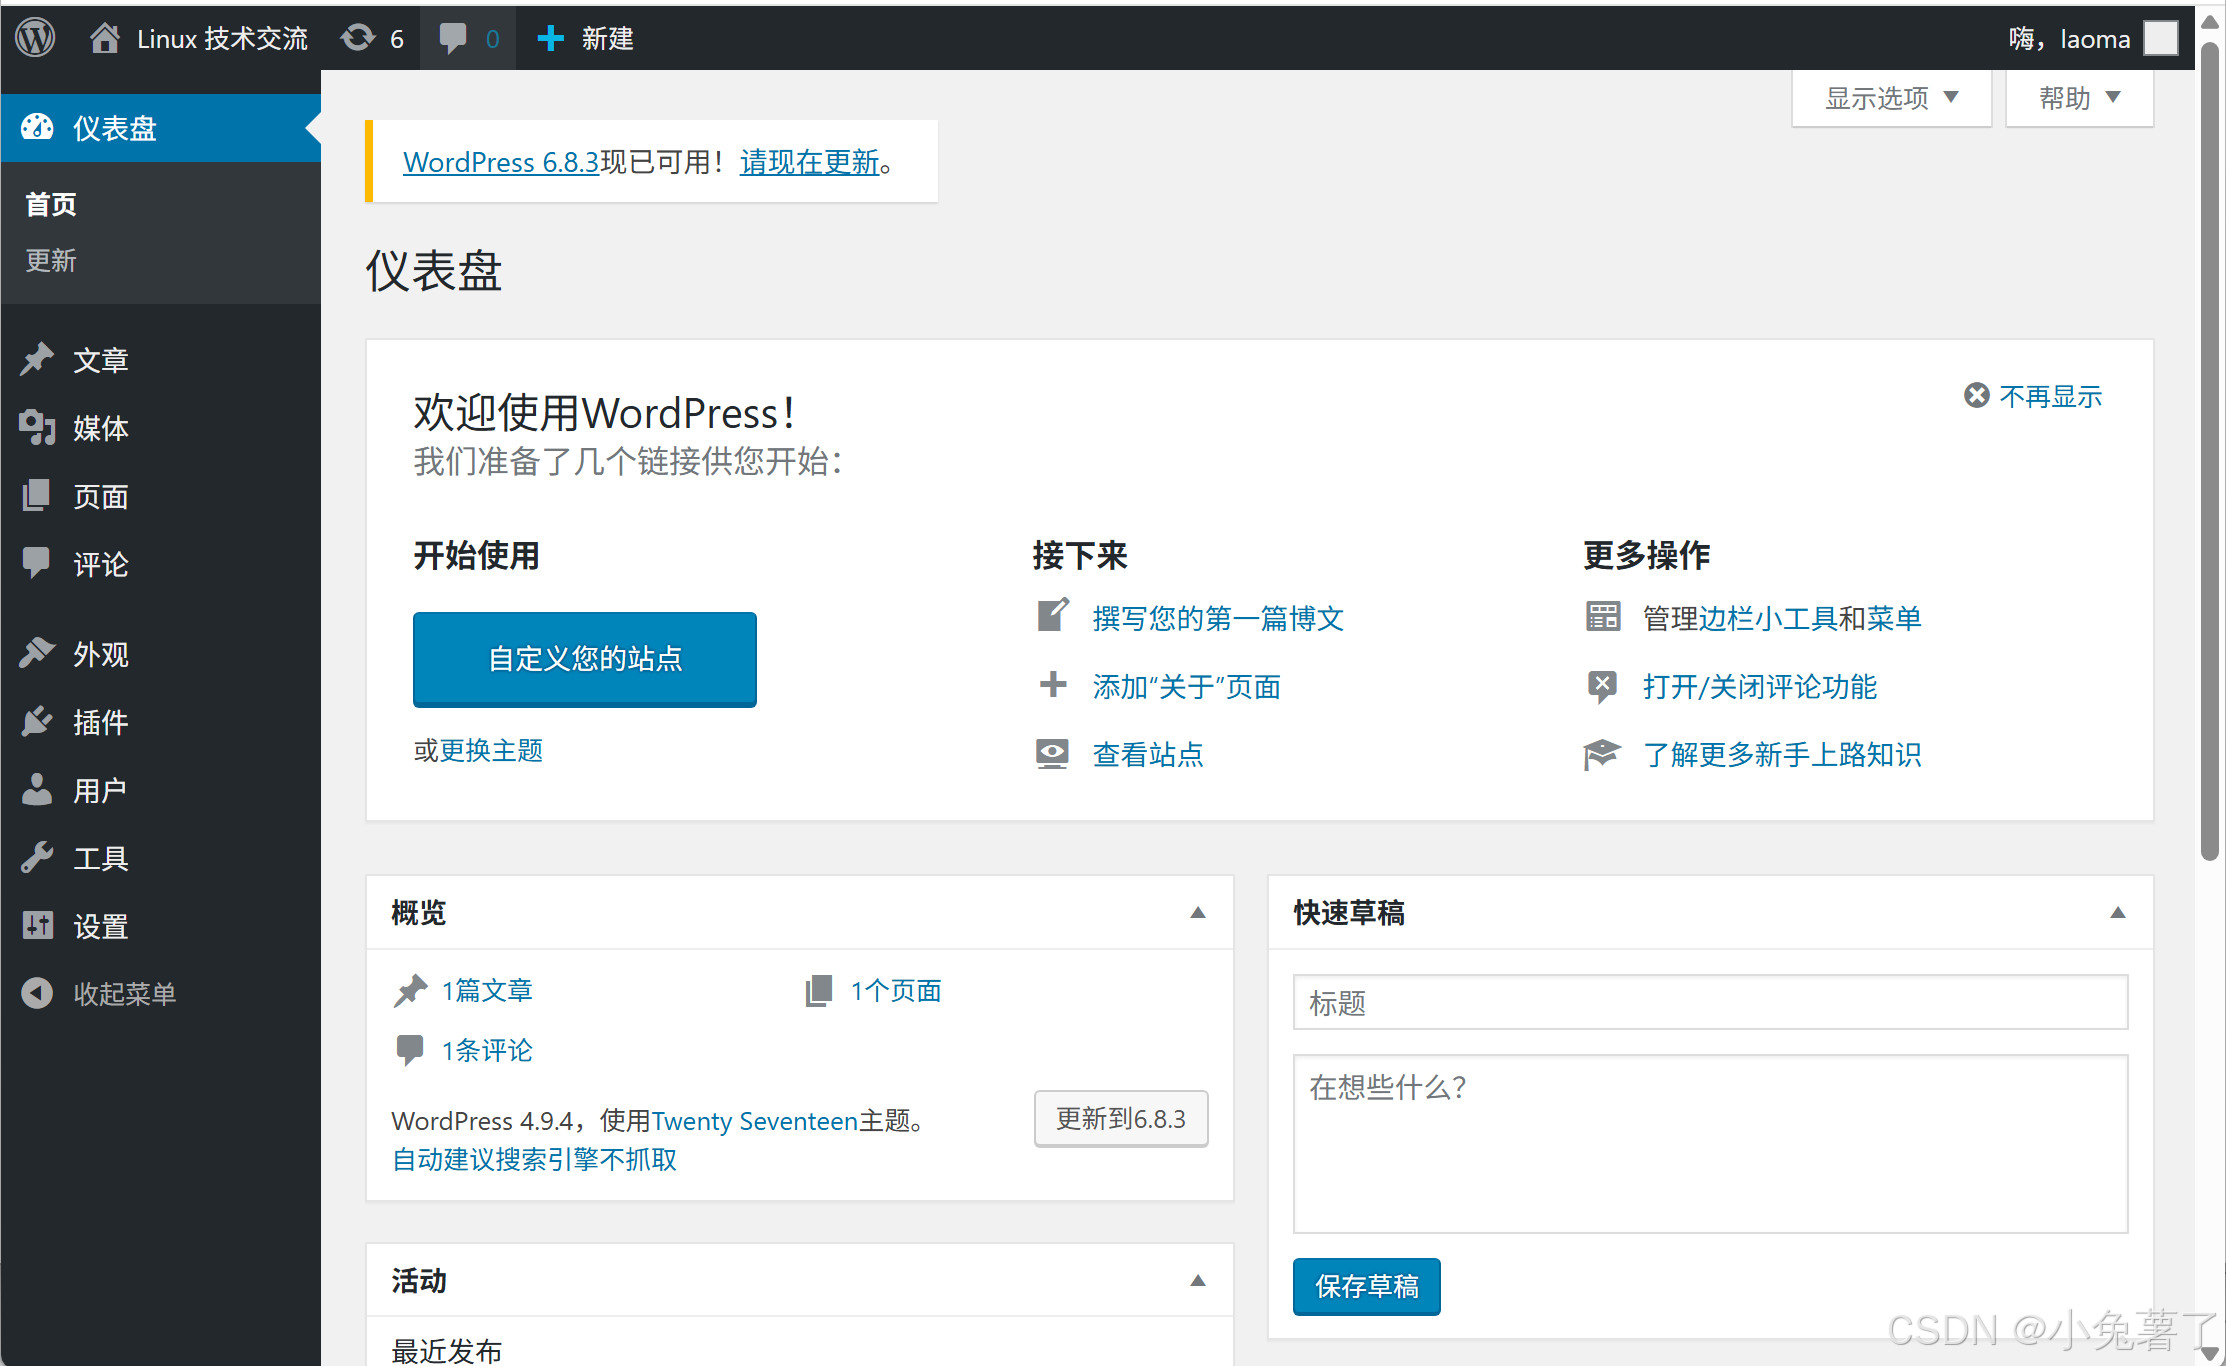Screen dimensions: 2226x1366
Task: Click the 标题 input in 快速草稿
Action: coord(1709,1002)
